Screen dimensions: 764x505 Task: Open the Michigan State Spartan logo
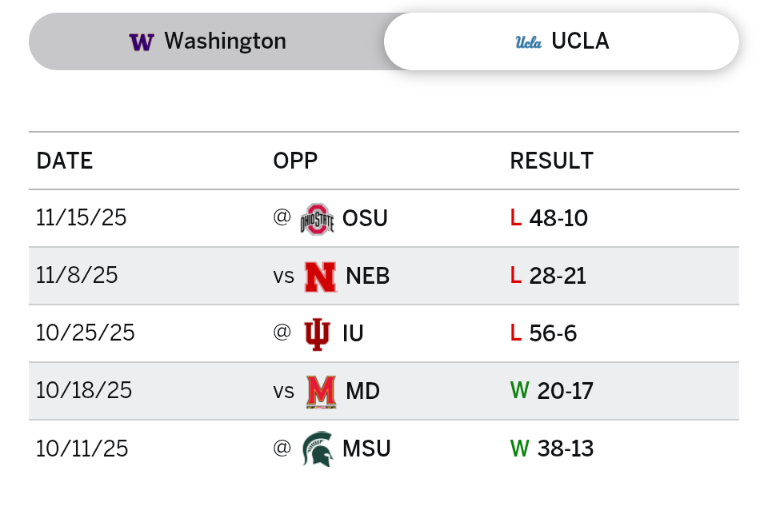[x=317, y=449]
